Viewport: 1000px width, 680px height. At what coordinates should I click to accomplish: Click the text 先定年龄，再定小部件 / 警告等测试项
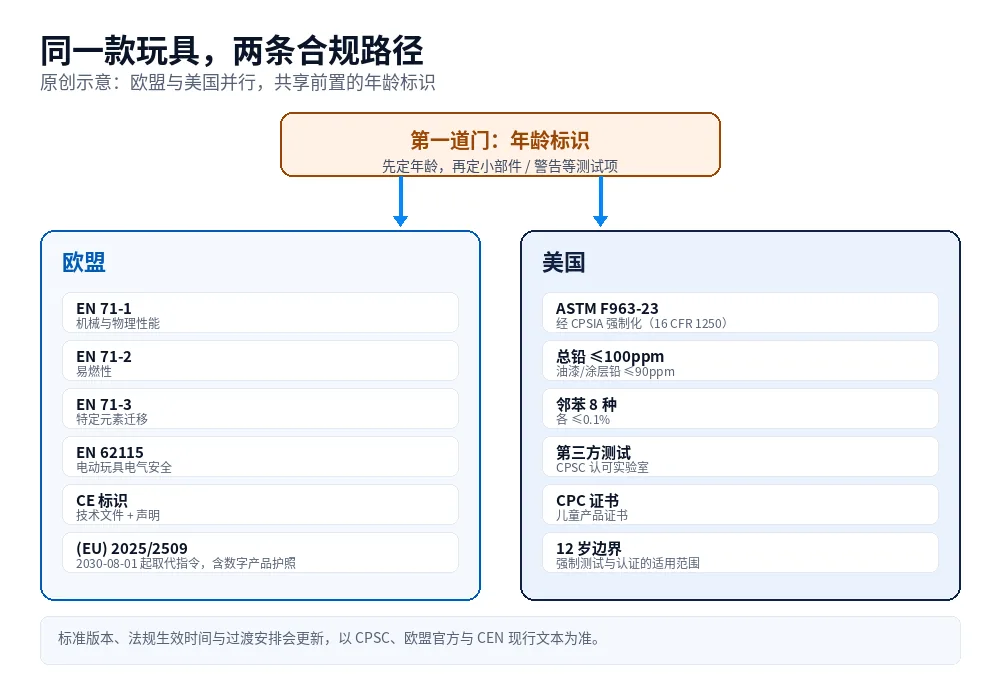coord(500,166)
